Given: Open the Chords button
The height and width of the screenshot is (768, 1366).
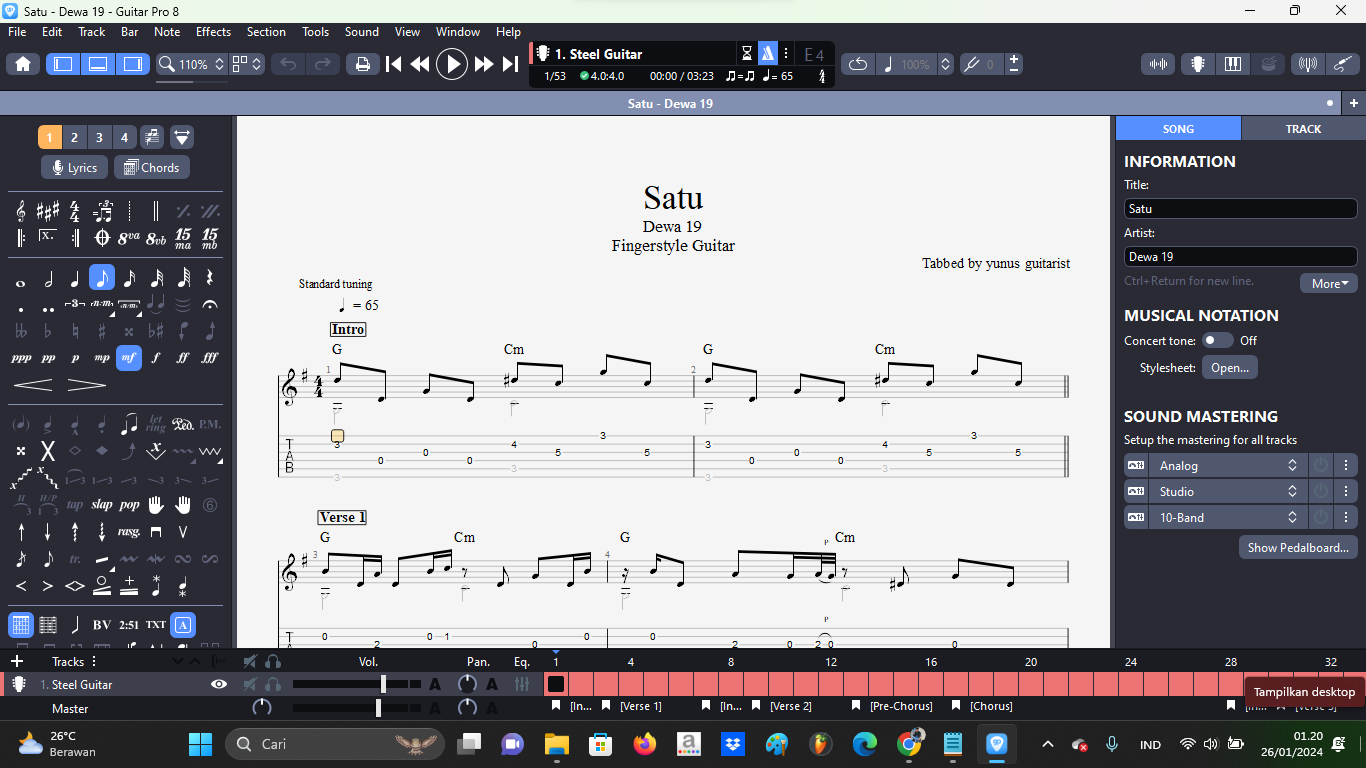Looking at the screenshot, I should pos(152,167).
